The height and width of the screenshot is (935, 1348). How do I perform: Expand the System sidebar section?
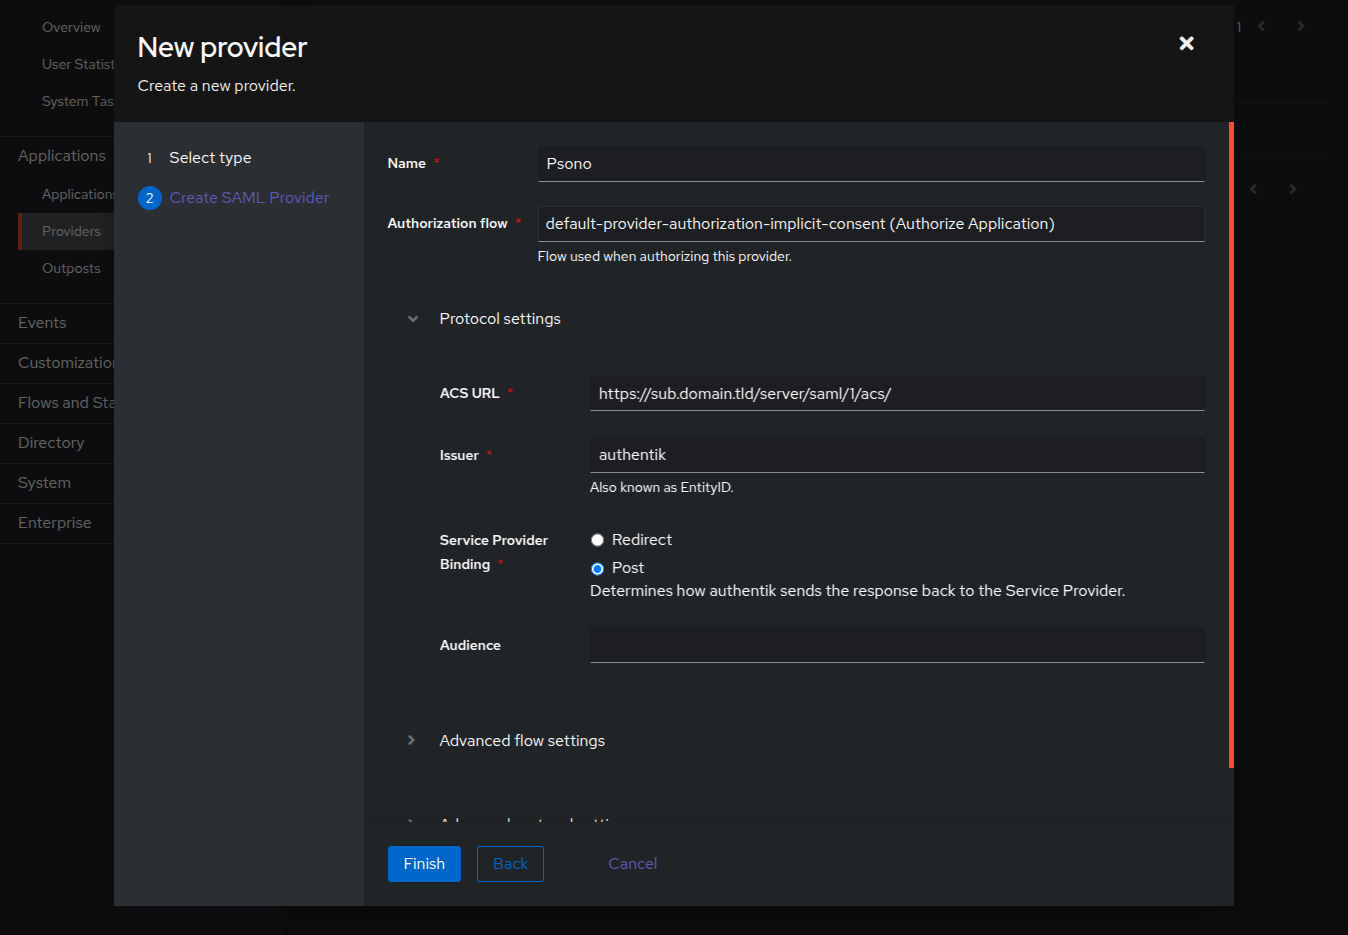pyautogui.click(x=44, y=483)
